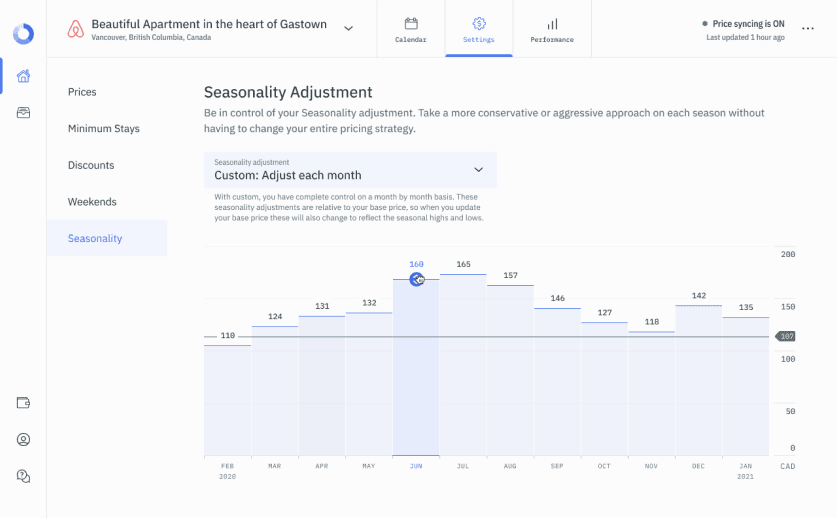The width and height of the screenshot is (837, 518).
Task: Open the Weekends section
Action: (x=92, y=202)
